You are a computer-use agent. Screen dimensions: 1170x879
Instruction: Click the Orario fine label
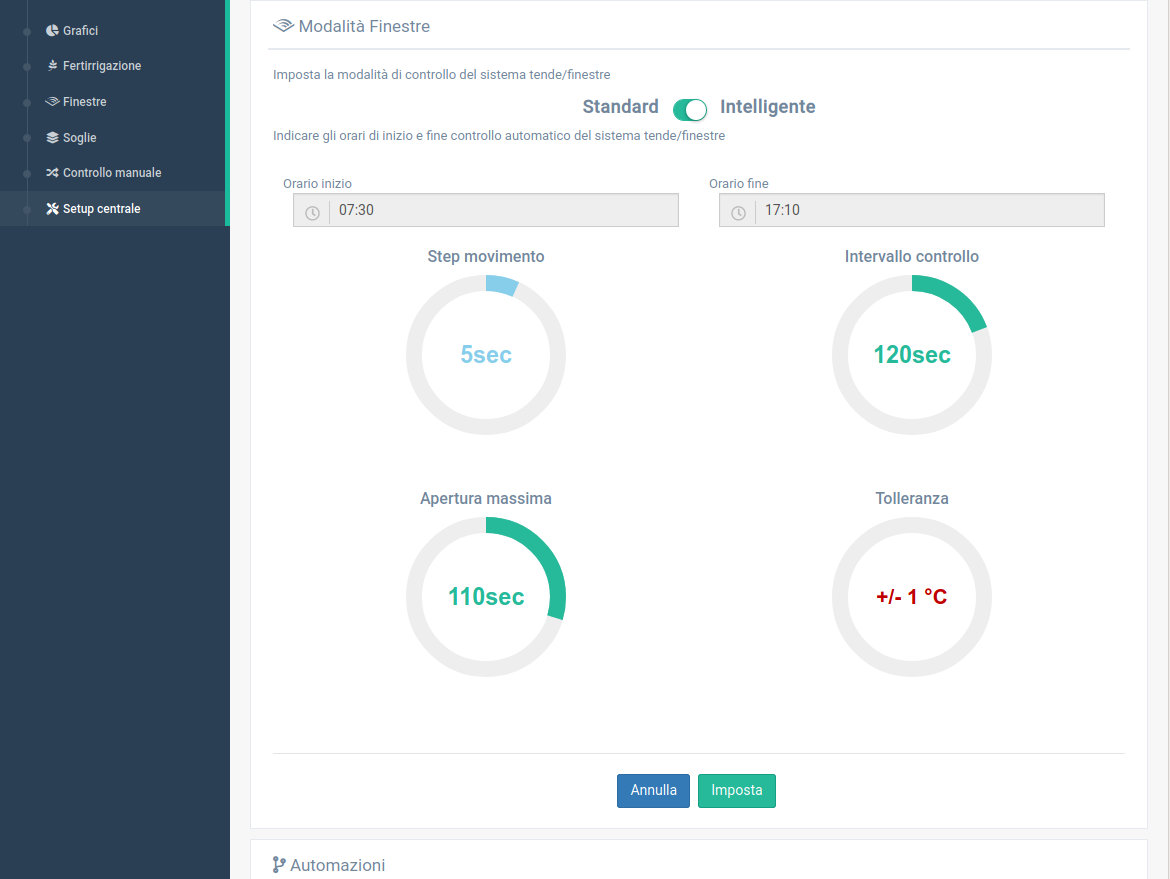(x=739, y=184)
